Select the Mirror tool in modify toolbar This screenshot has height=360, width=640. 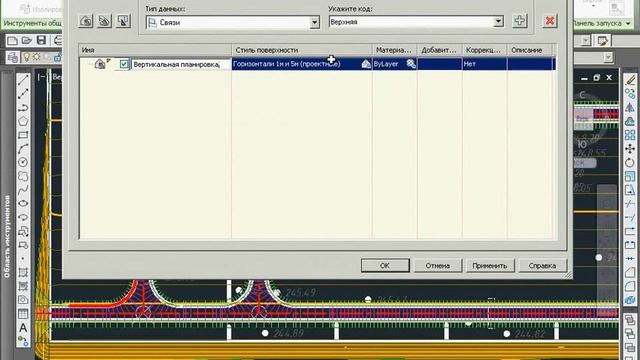pos(630,108)
